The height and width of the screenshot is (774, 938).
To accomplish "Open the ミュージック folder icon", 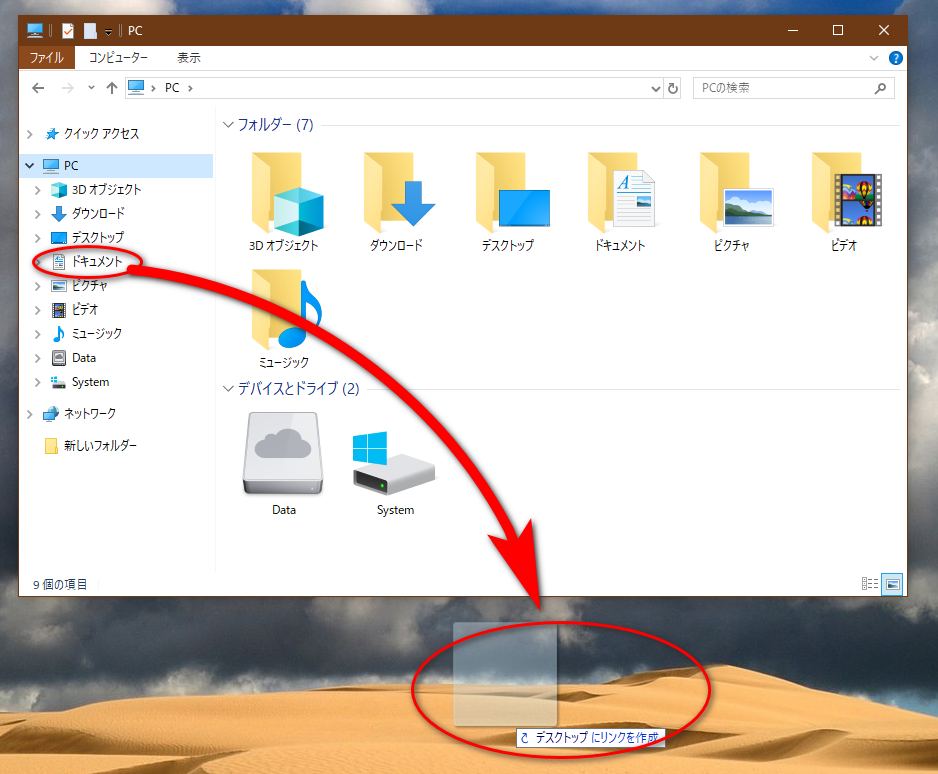I will [x=284, y=311].
